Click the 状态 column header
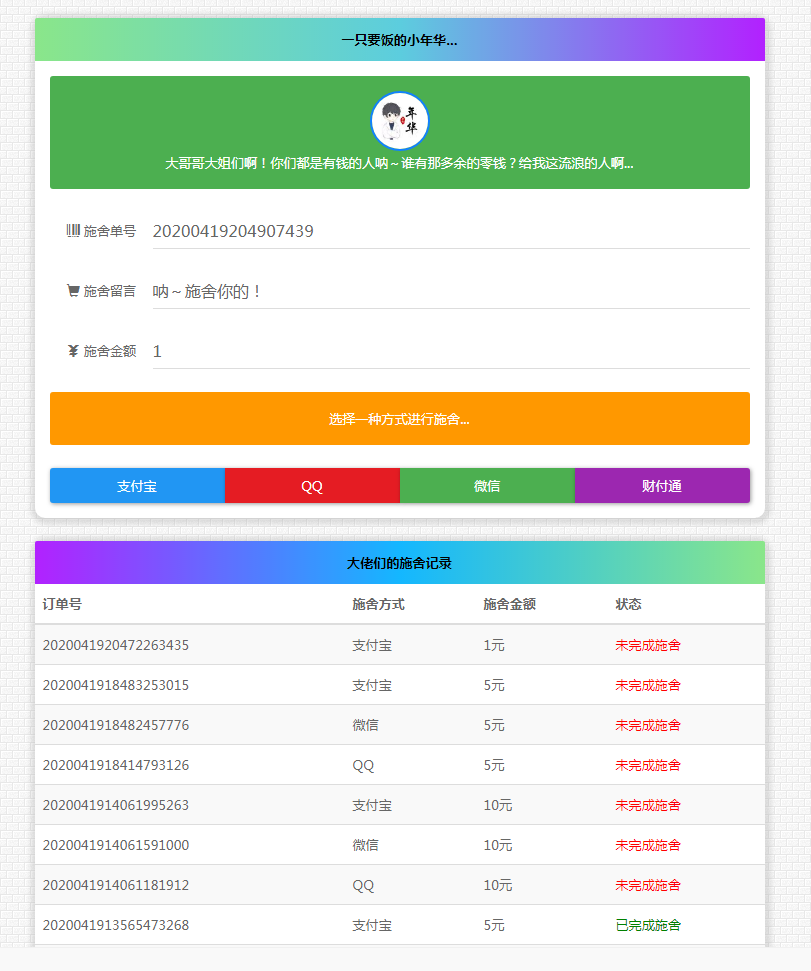The width and height of the screenshot is (811, 971). pos(628,604)
